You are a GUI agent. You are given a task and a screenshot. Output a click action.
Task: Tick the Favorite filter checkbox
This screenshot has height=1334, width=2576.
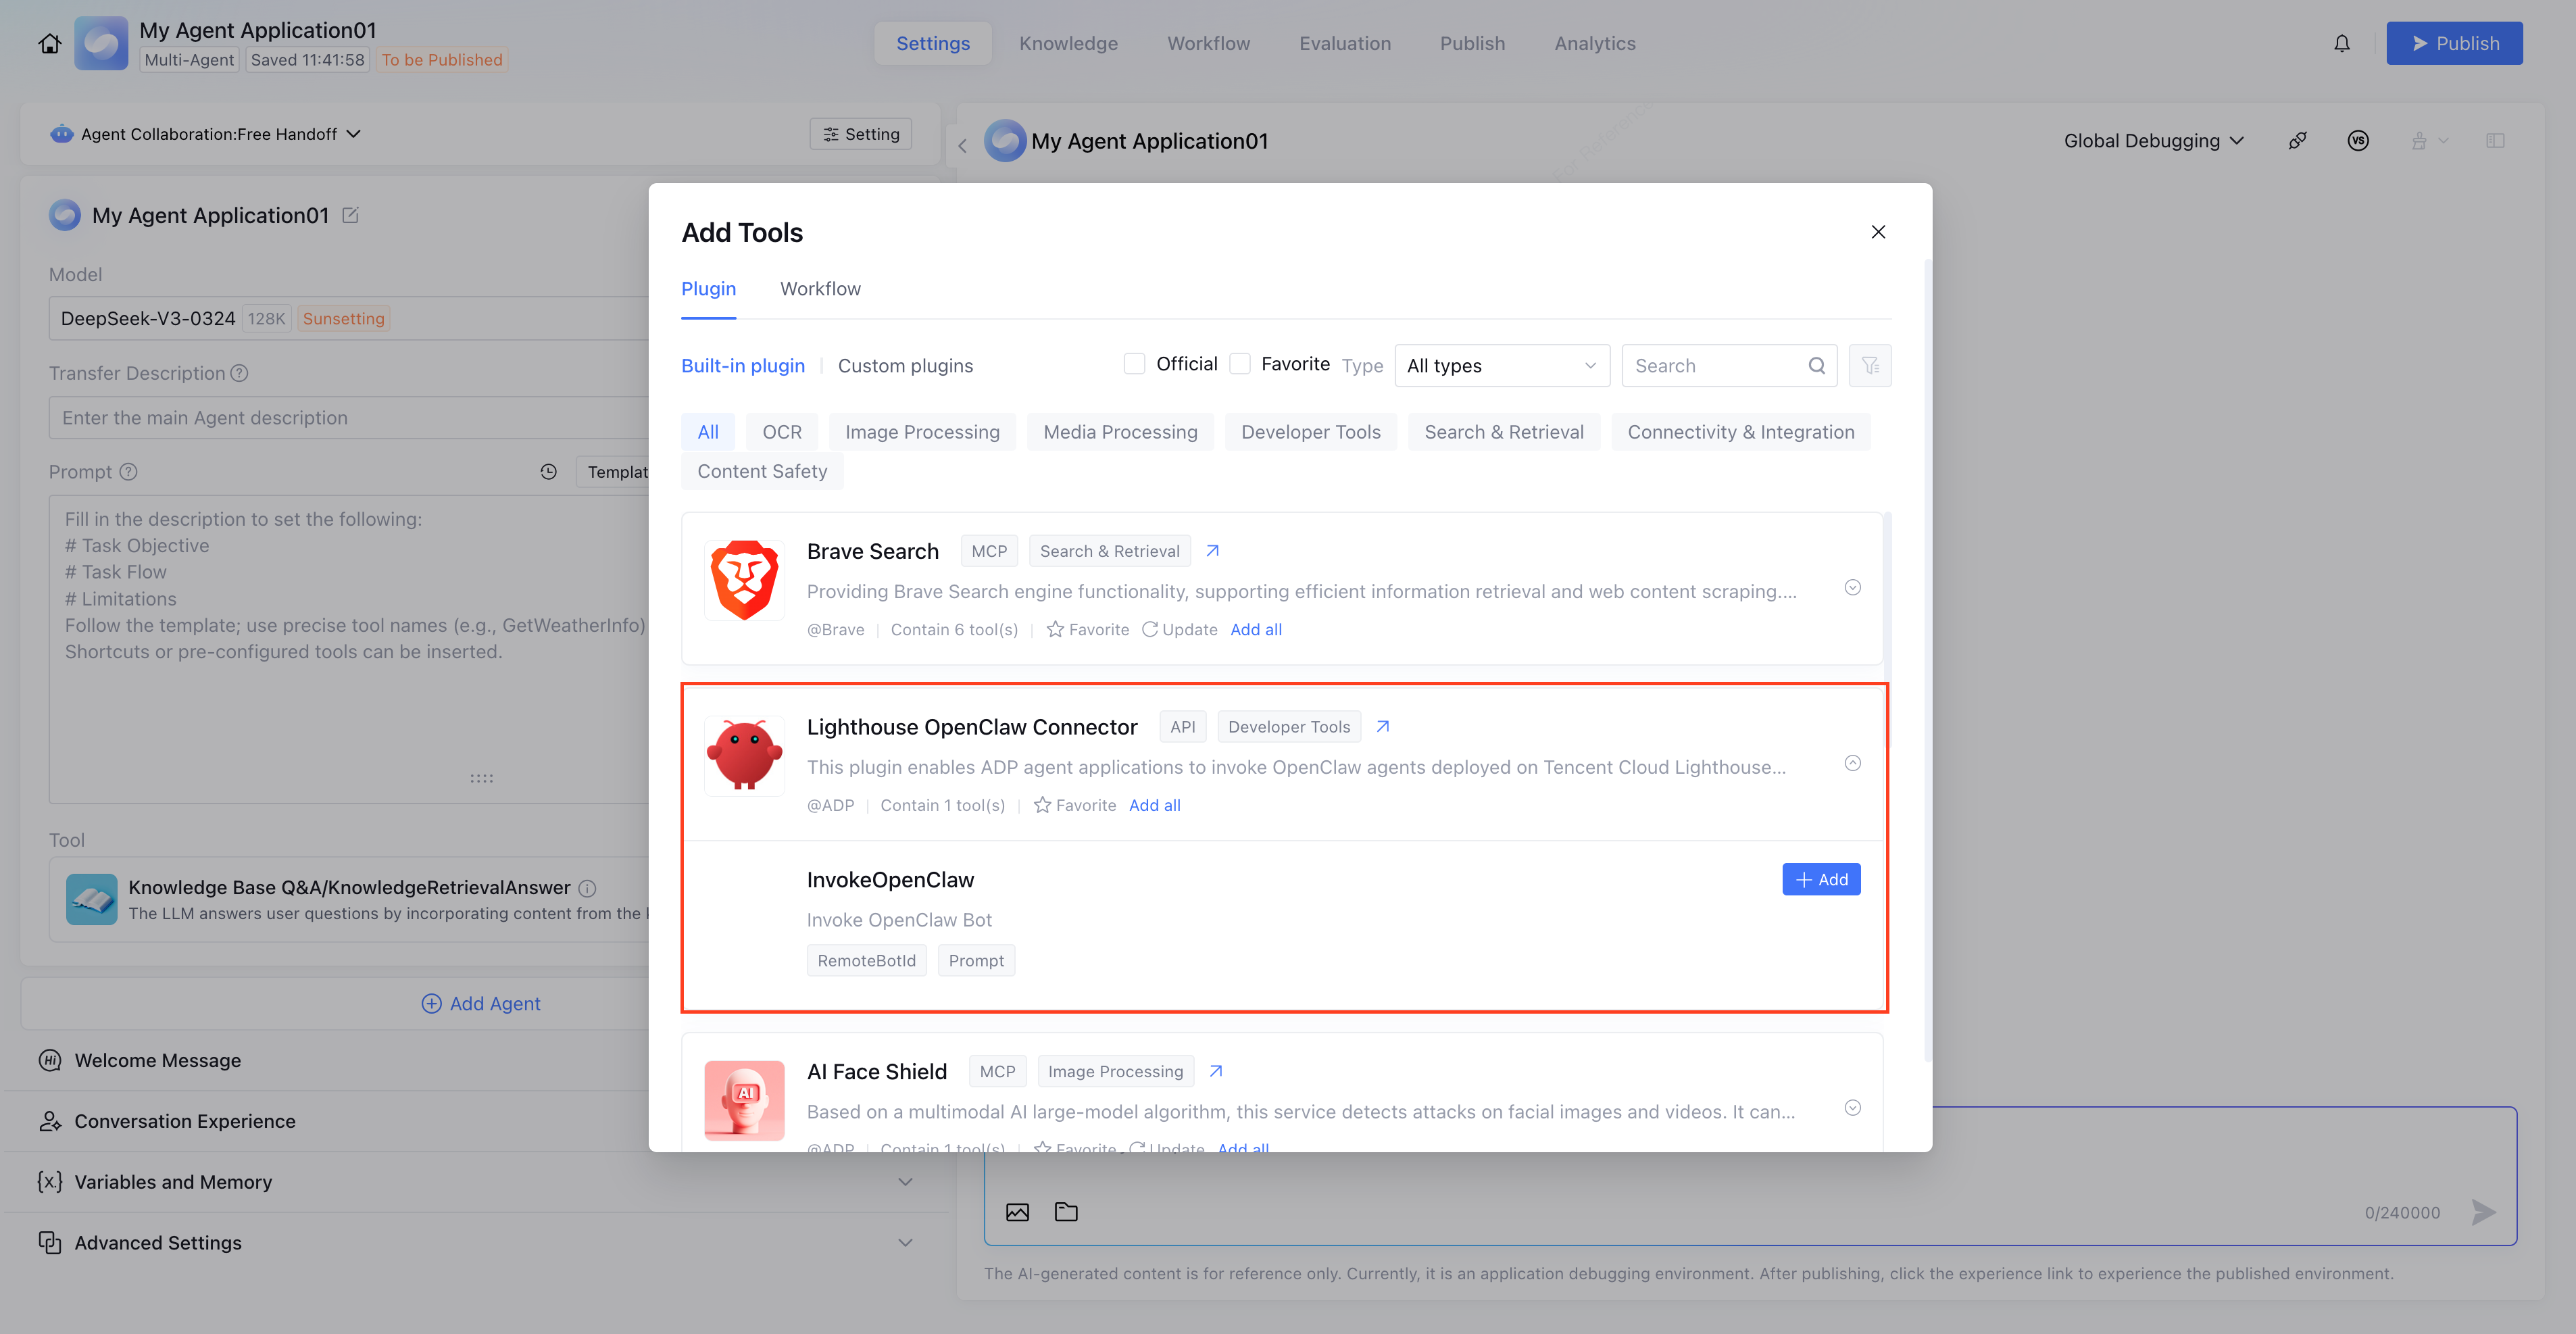(x=1239, y=364)
